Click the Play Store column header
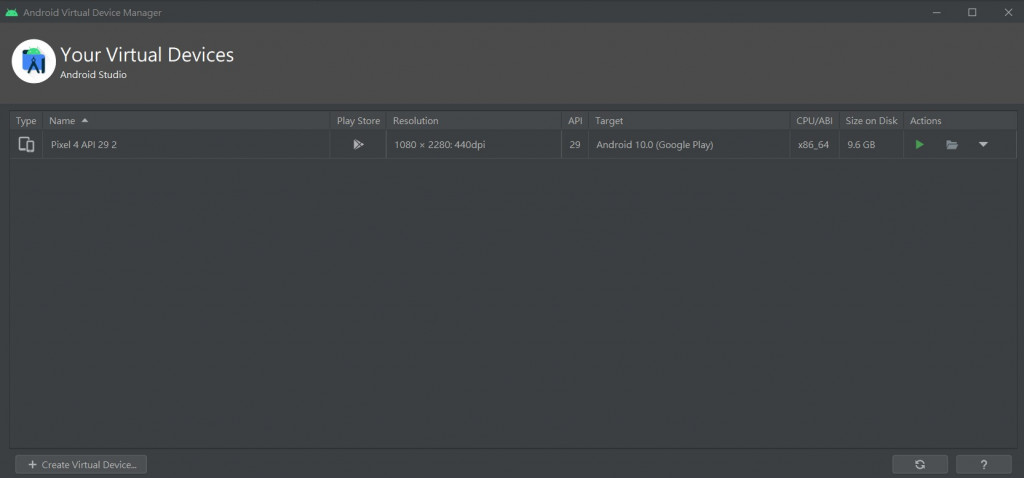The height and width of the screenshot is (478, 1024). pyautogui.click(x=358, y=121)
